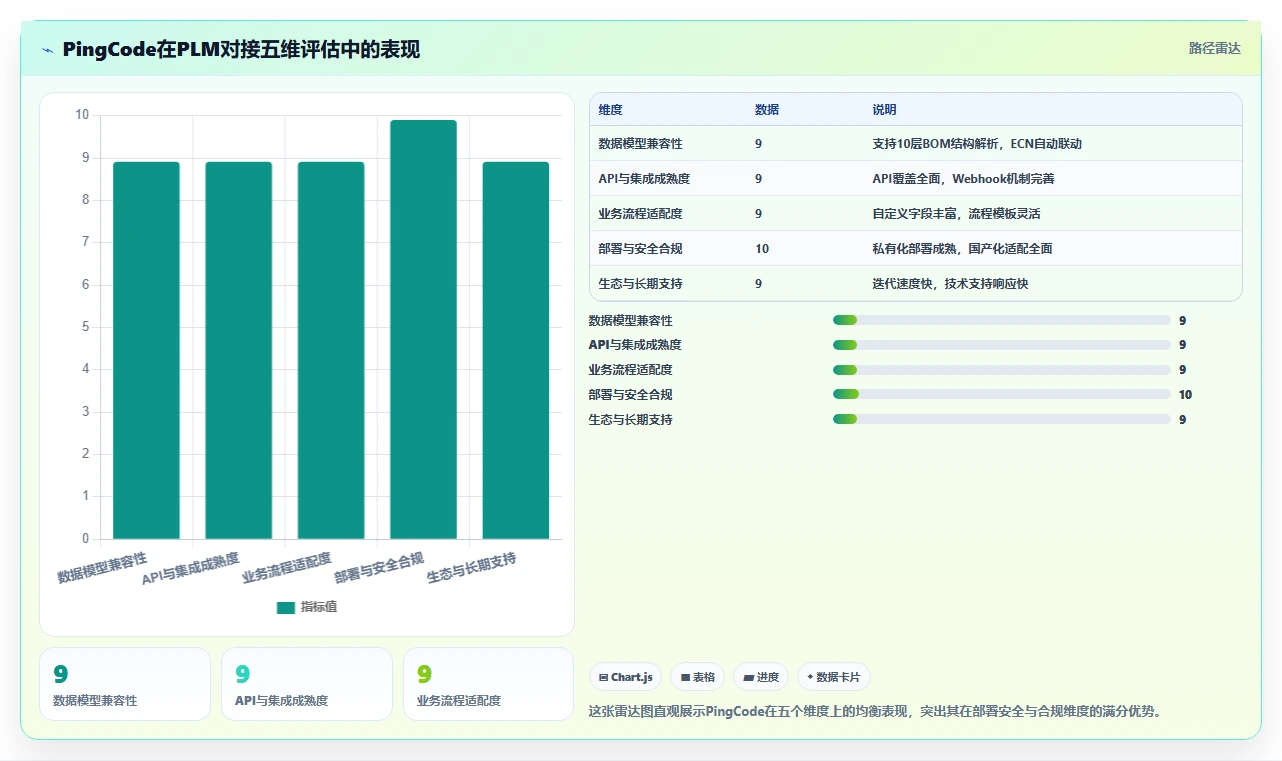Click the summary sentence below the tags

pyautogui.click(x=875, y=712)
